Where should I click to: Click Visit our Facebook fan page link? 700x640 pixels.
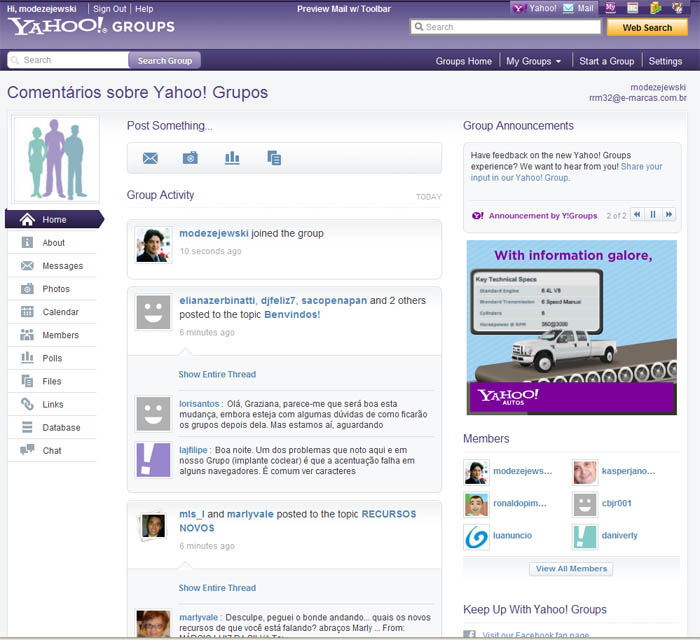[536, 635]
